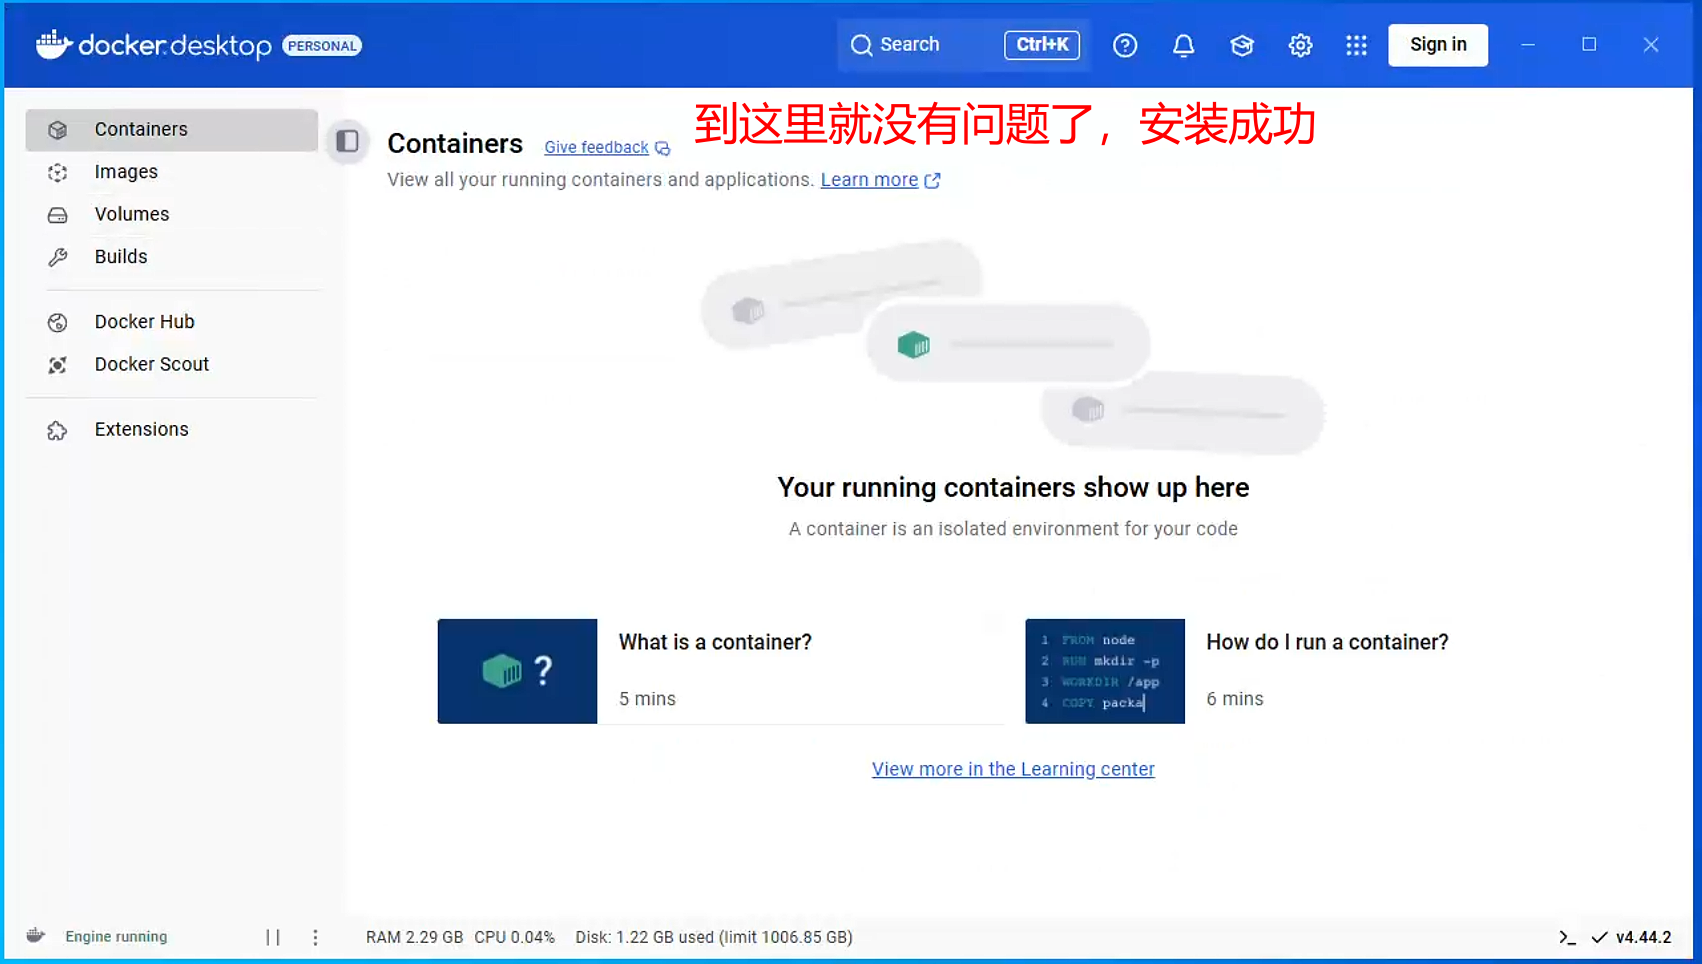Click the update checkmark icon
This screenshot has height=964, width=1702.
(1599, 938)
